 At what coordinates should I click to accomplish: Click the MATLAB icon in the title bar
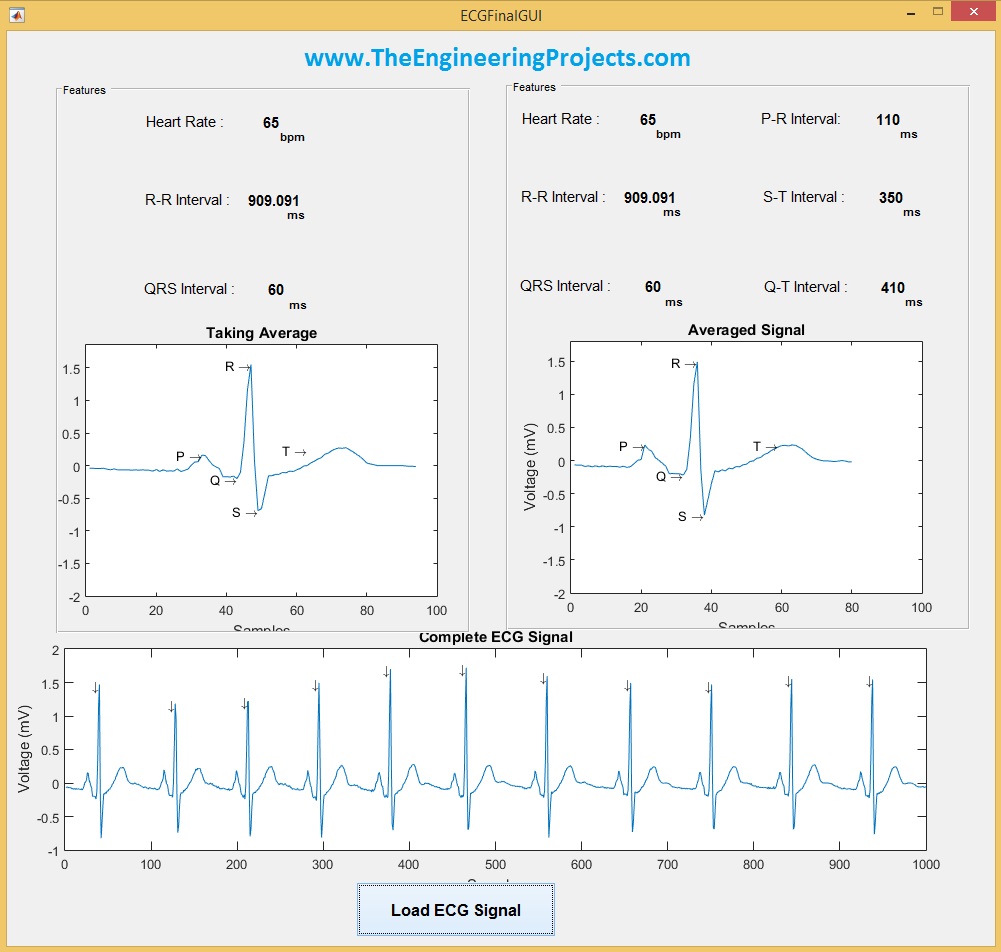coord(17,15)
